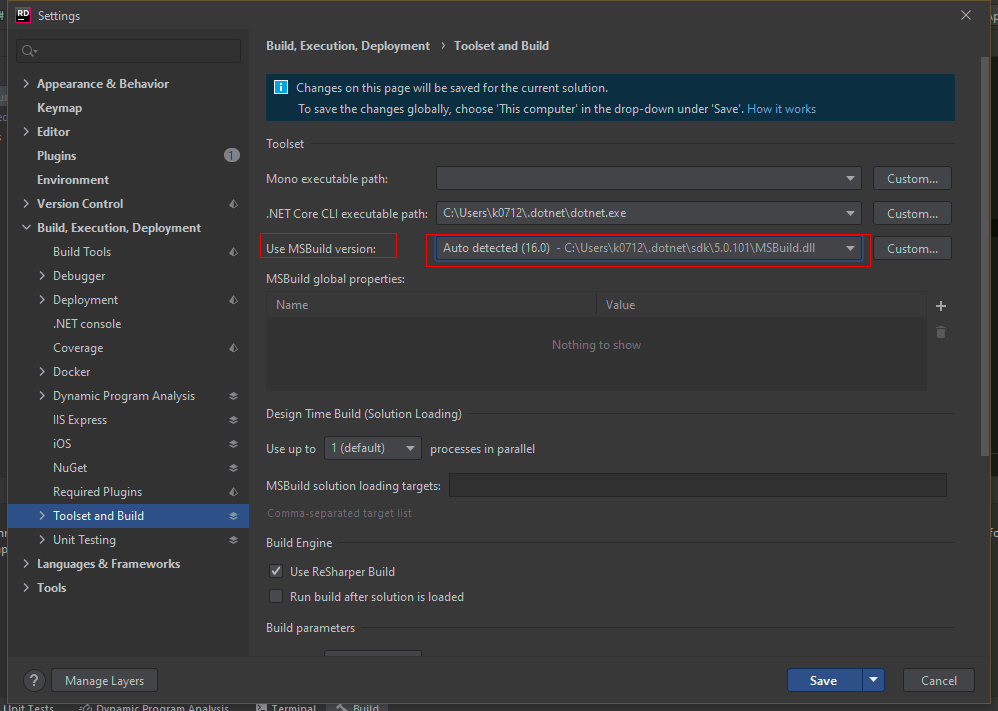Viewport: 998px width, 711px height.
Task: Click the layer icon next to Toolset and Build
Action: 233,516
